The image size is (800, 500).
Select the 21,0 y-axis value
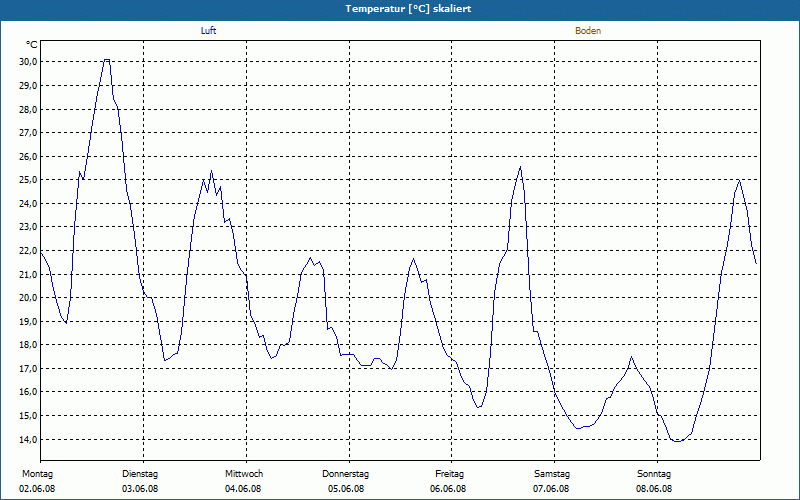(x=29, y=274)
